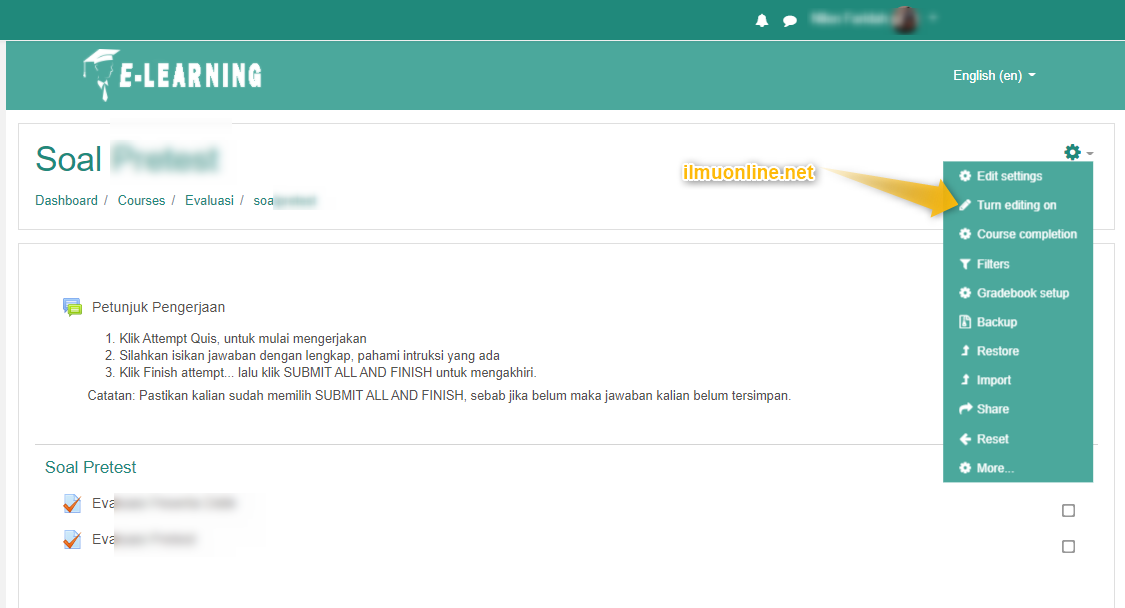Select Edit settings from the menu
Screen dimensions: 1125x608
(1008, 176)
